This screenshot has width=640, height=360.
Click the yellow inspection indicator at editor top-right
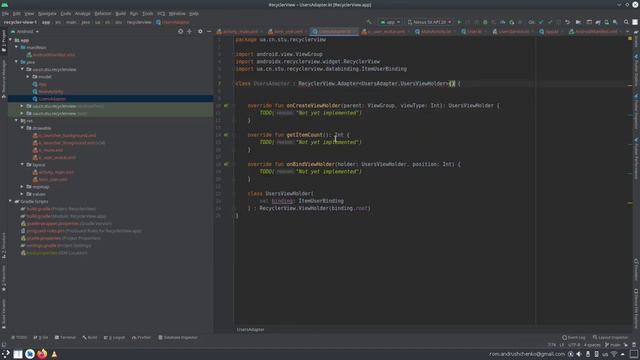(630, 39)
